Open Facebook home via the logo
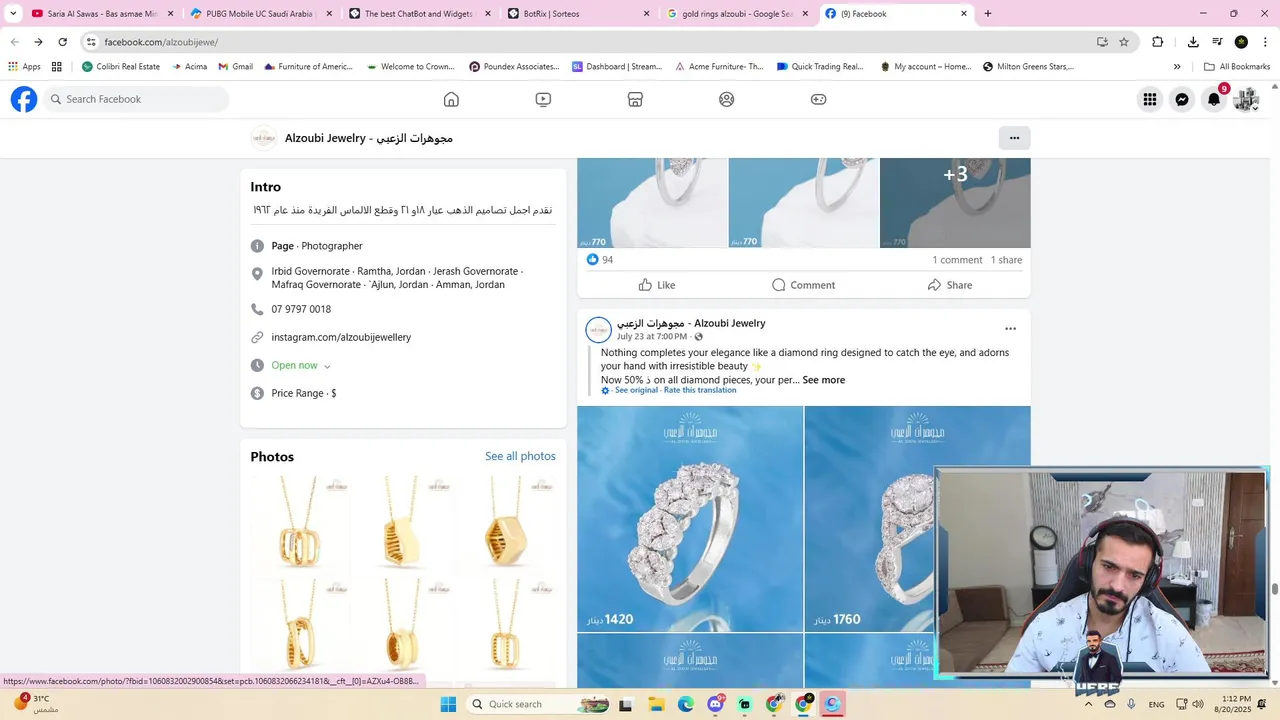The width and height of the screenshot is (1280, 720). (x=24, y=99)
